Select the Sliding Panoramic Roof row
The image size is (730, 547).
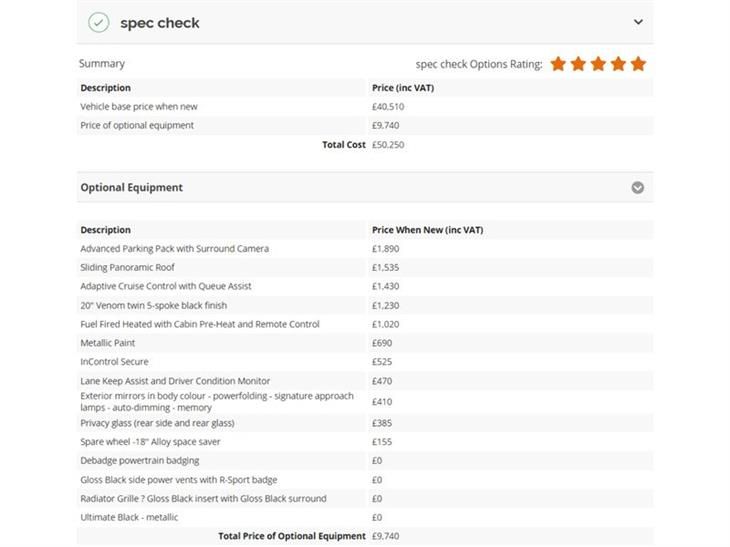pos(365,268)
